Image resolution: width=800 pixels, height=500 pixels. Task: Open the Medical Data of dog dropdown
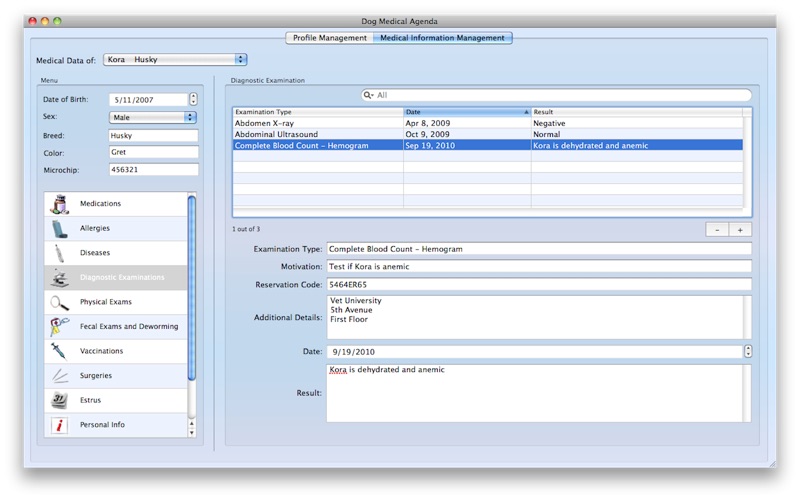click(x=175, y=60)
